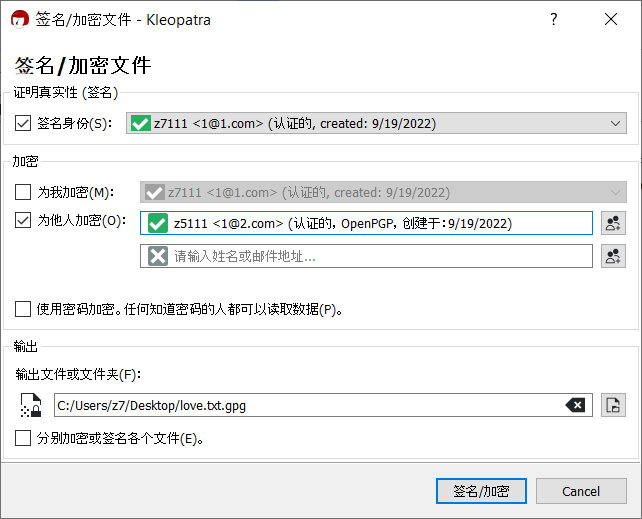Click the z5111 recipient input field
This screenshot has height=519, width=642.
[366, 223]
